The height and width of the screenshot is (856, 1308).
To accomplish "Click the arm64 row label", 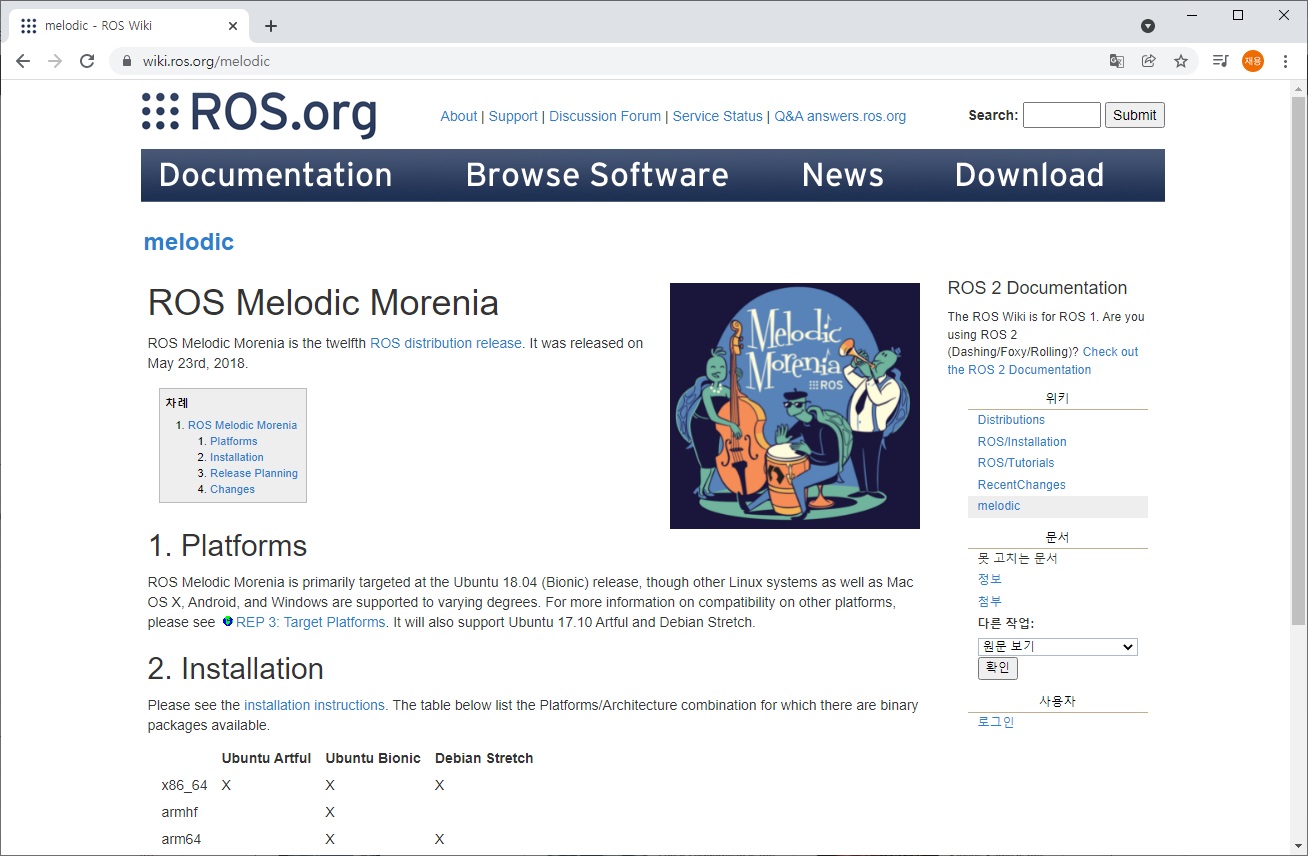I will (x=181, y=839).
